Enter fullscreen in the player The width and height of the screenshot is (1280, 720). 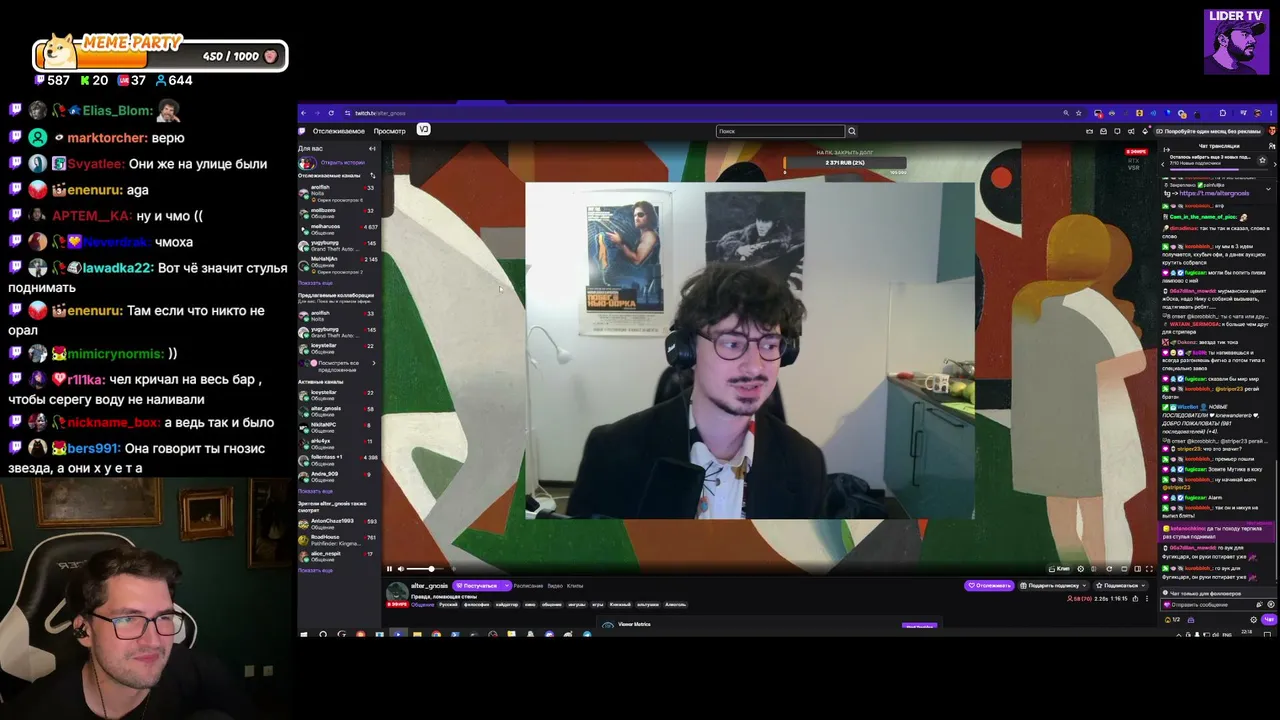[x=1149, y=569]
